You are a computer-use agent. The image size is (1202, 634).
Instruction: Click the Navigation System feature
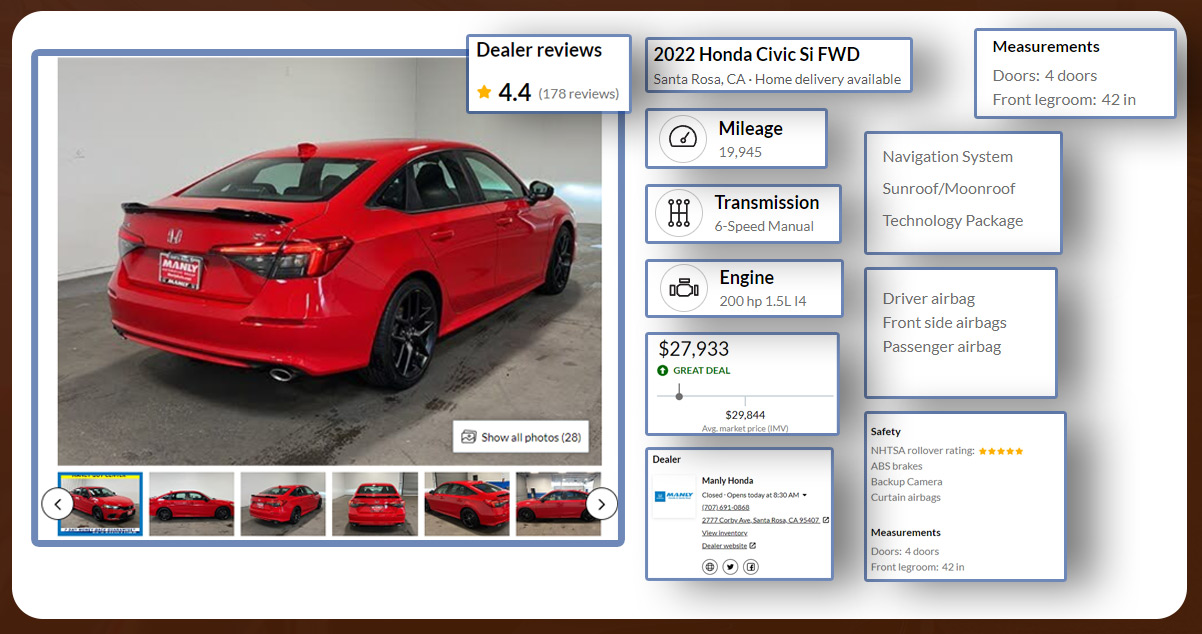coord(948,157)
